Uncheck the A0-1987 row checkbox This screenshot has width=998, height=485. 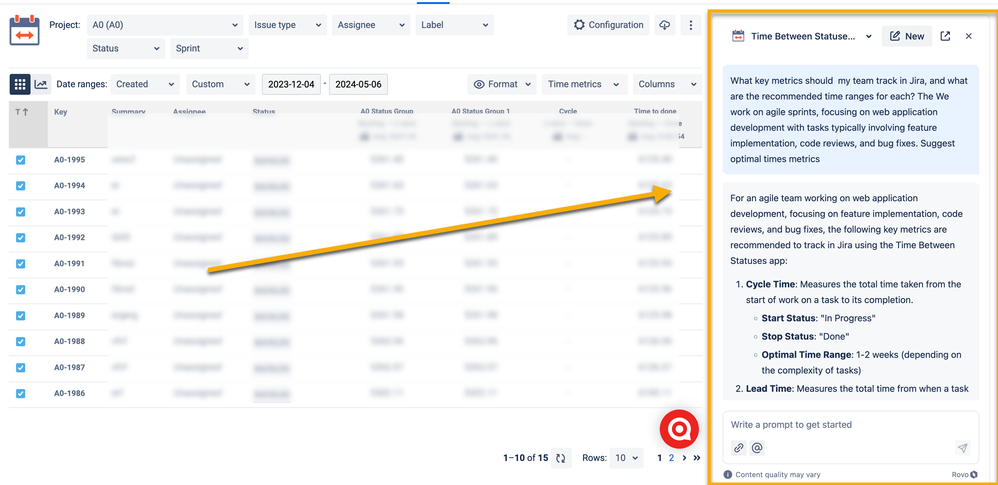pyautogui.click(x=20, y=367)
